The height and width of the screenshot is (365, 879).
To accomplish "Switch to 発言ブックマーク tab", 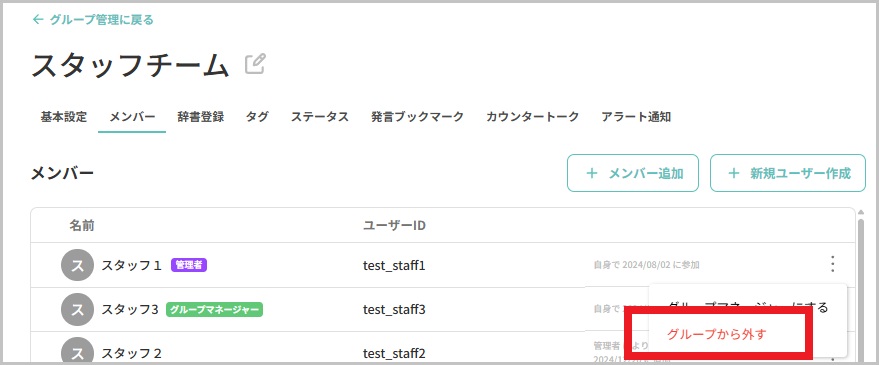I will (417, 117).
